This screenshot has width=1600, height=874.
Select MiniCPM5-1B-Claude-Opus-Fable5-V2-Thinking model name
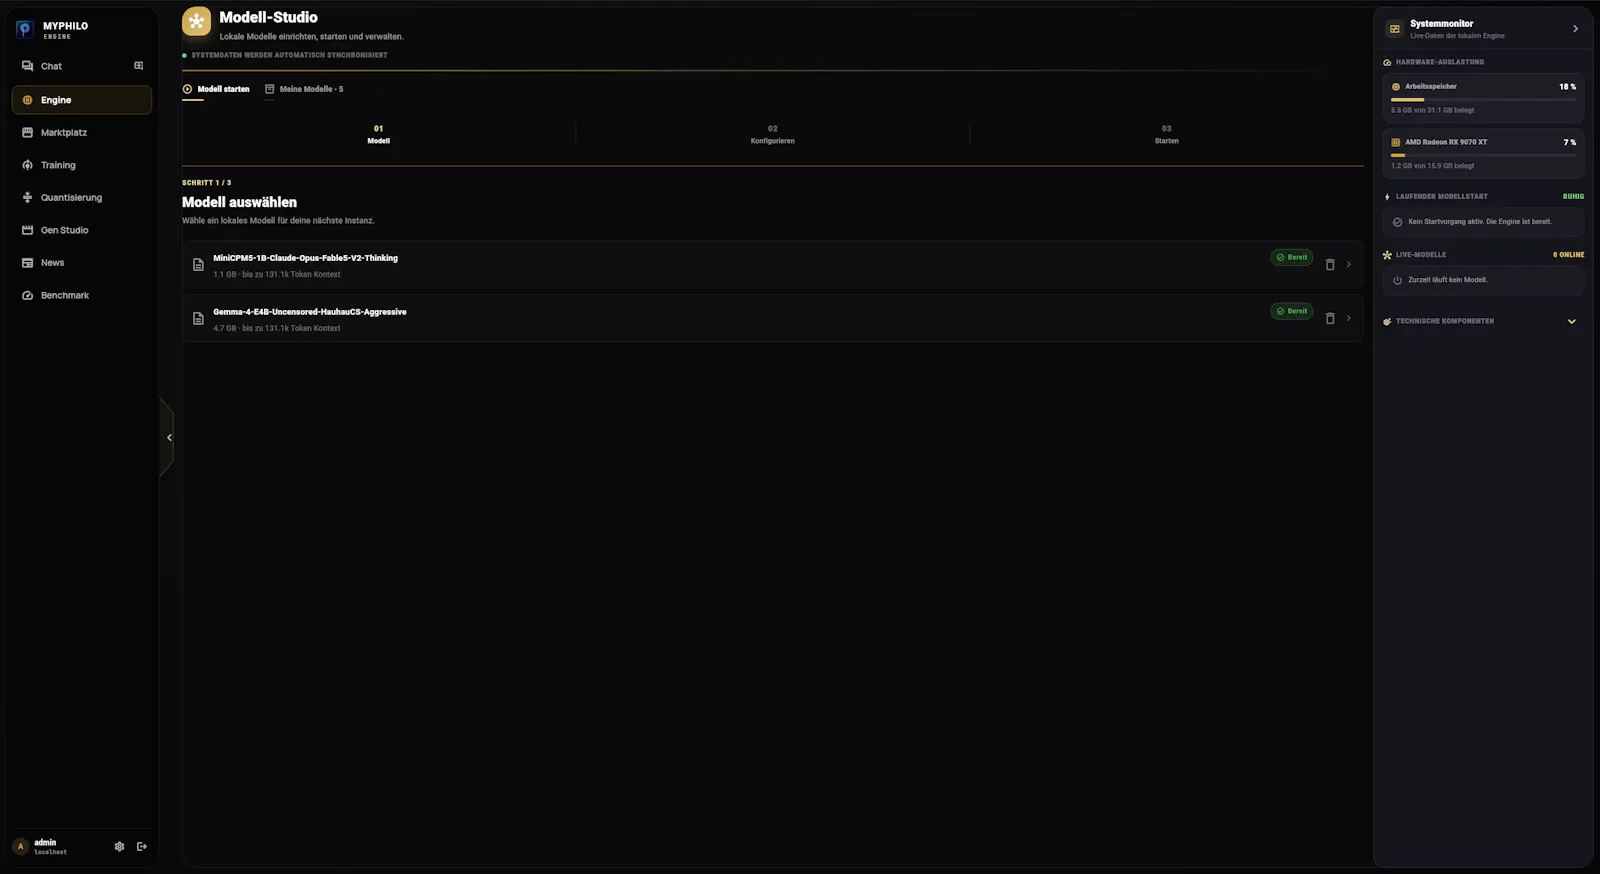[x=305, y=258]
